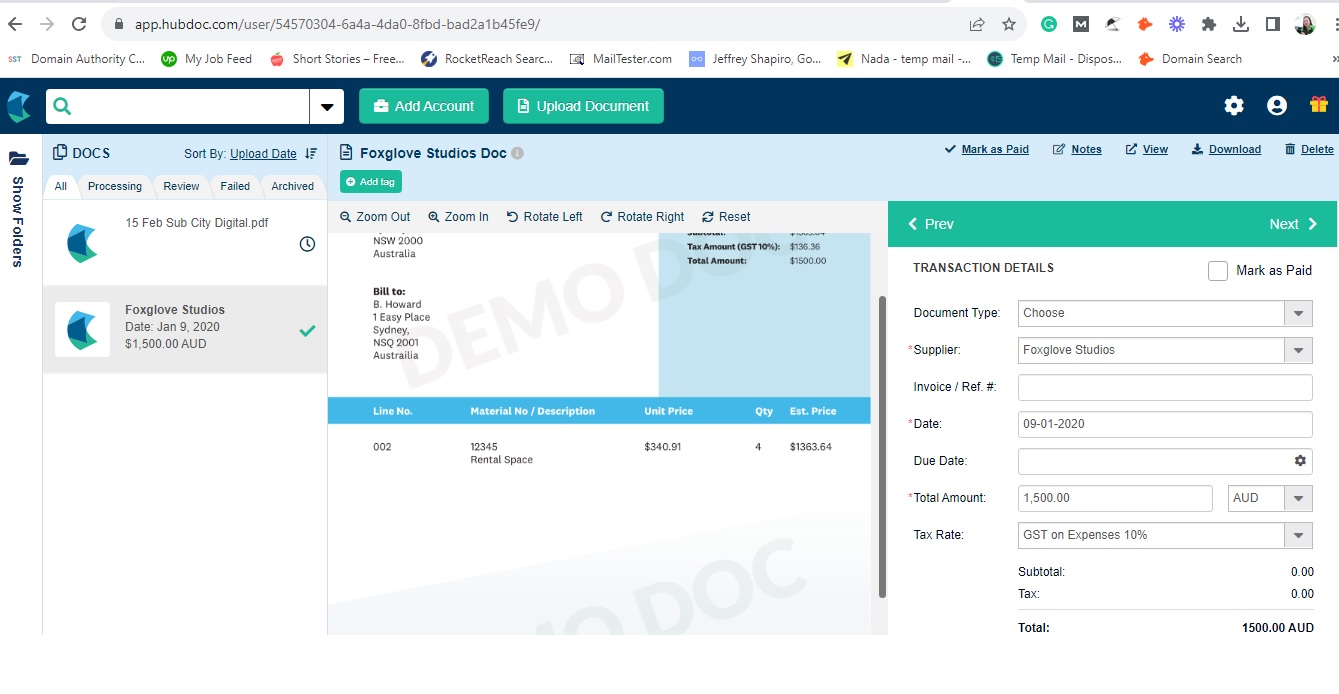Go to Prev document

pos(931,224)
